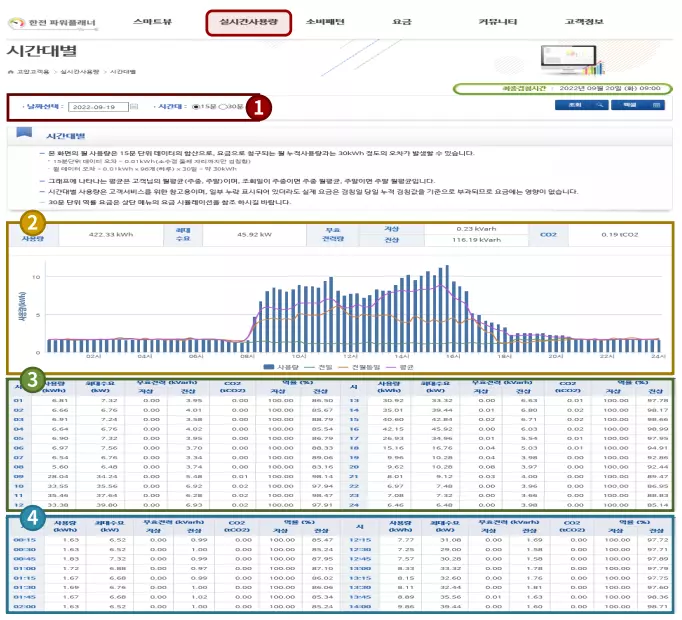This screenshot has height=620, width=682.
Task: Click the last meter reading time 2022년 09월 20일 (화) 09:00
Action: (610, 88)
